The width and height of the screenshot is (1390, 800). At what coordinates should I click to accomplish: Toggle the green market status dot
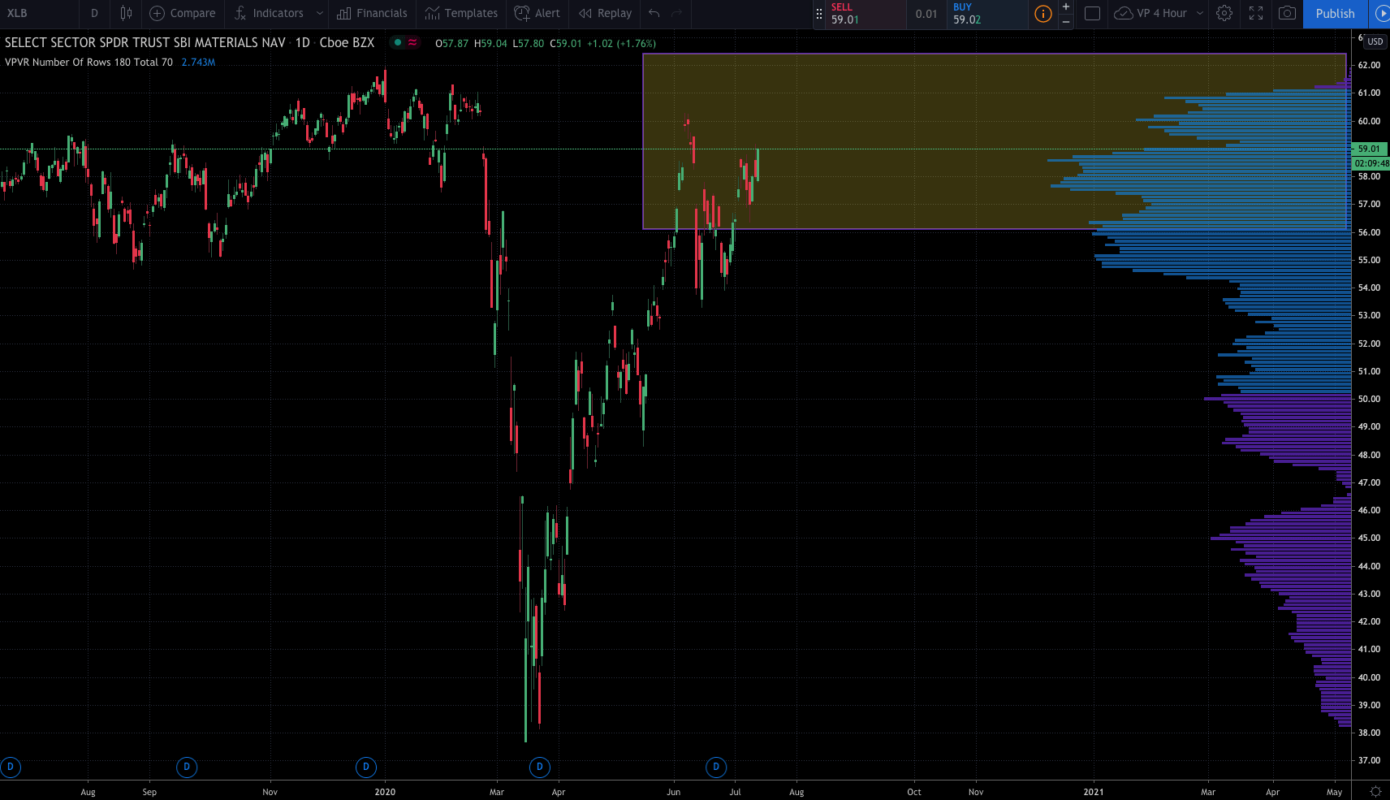coord(398,43)
